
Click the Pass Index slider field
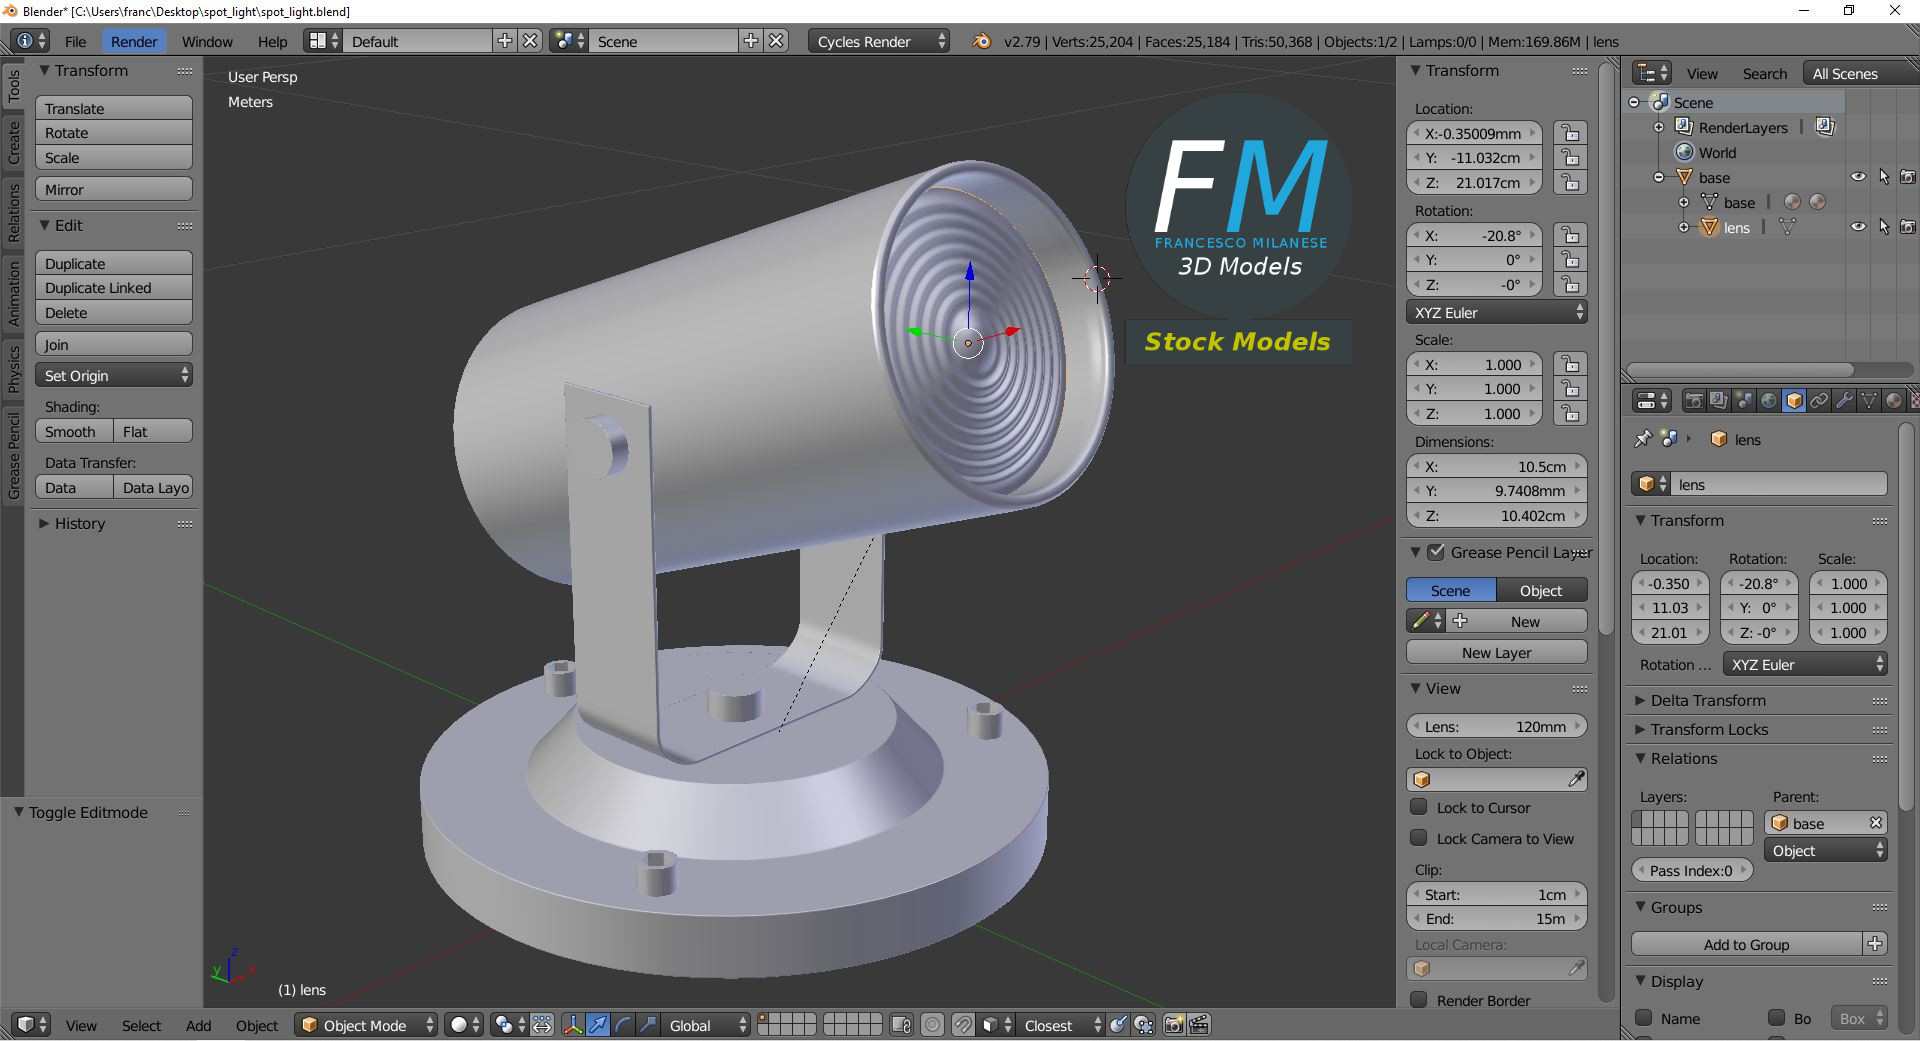[x=1692, y=870]
